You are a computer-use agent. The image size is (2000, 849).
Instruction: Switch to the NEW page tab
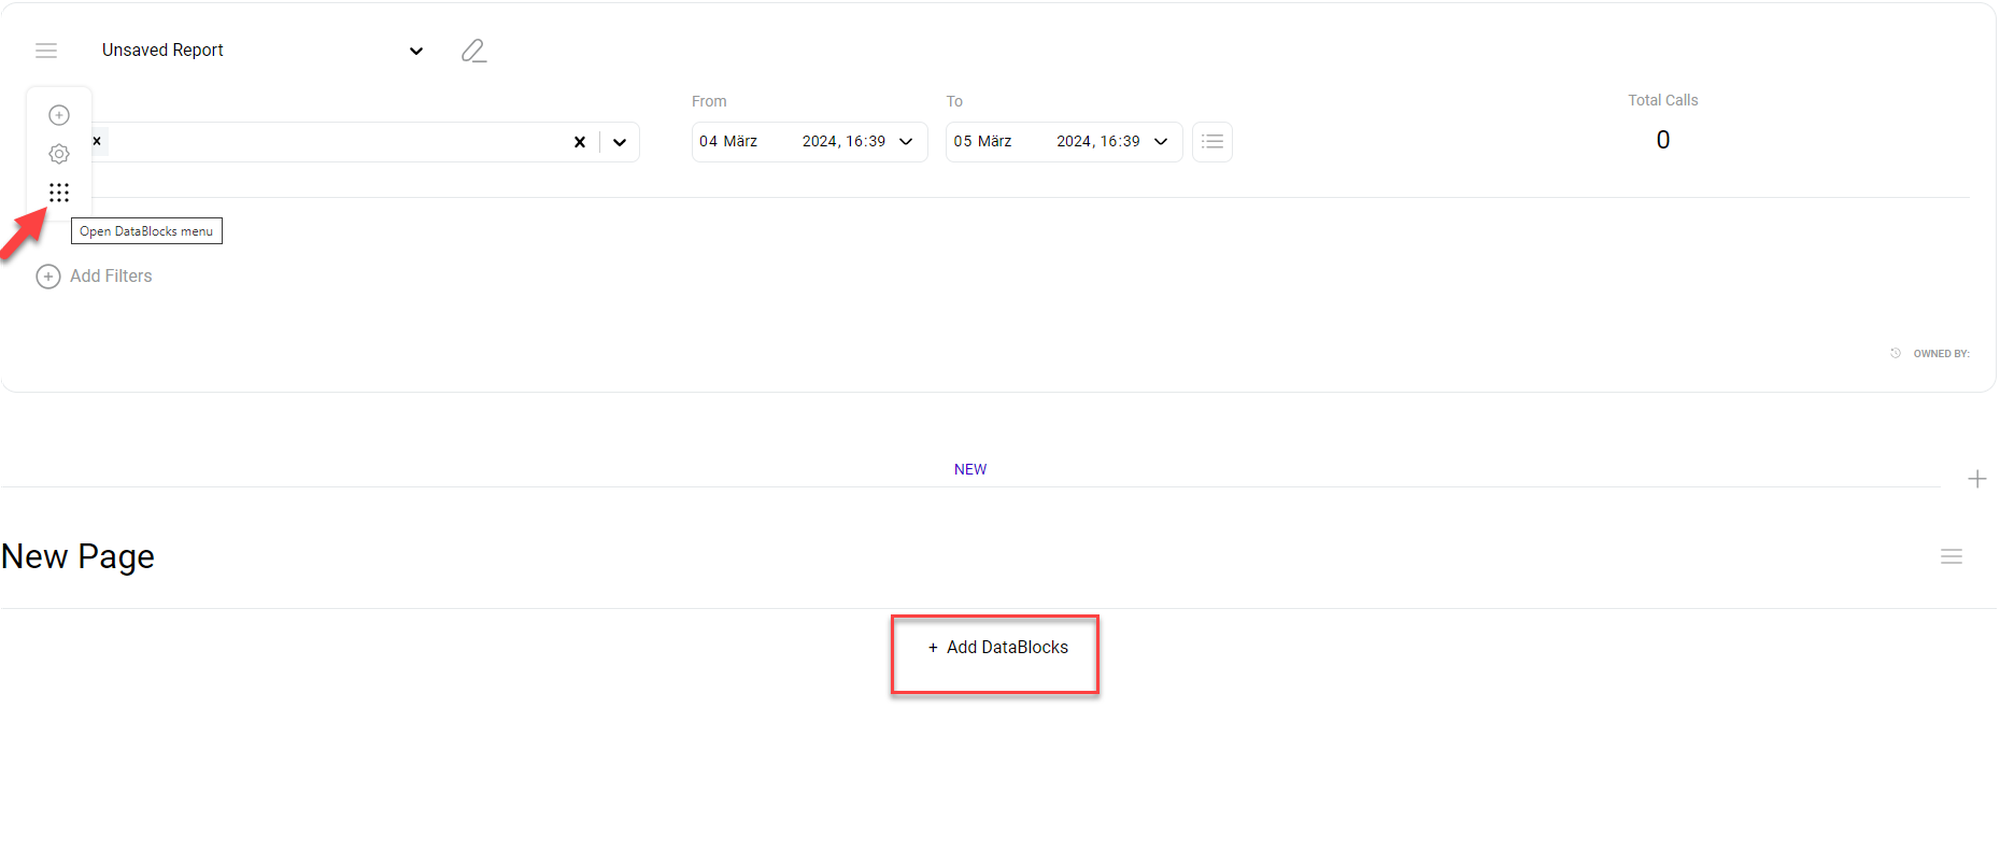coord(969,469)
